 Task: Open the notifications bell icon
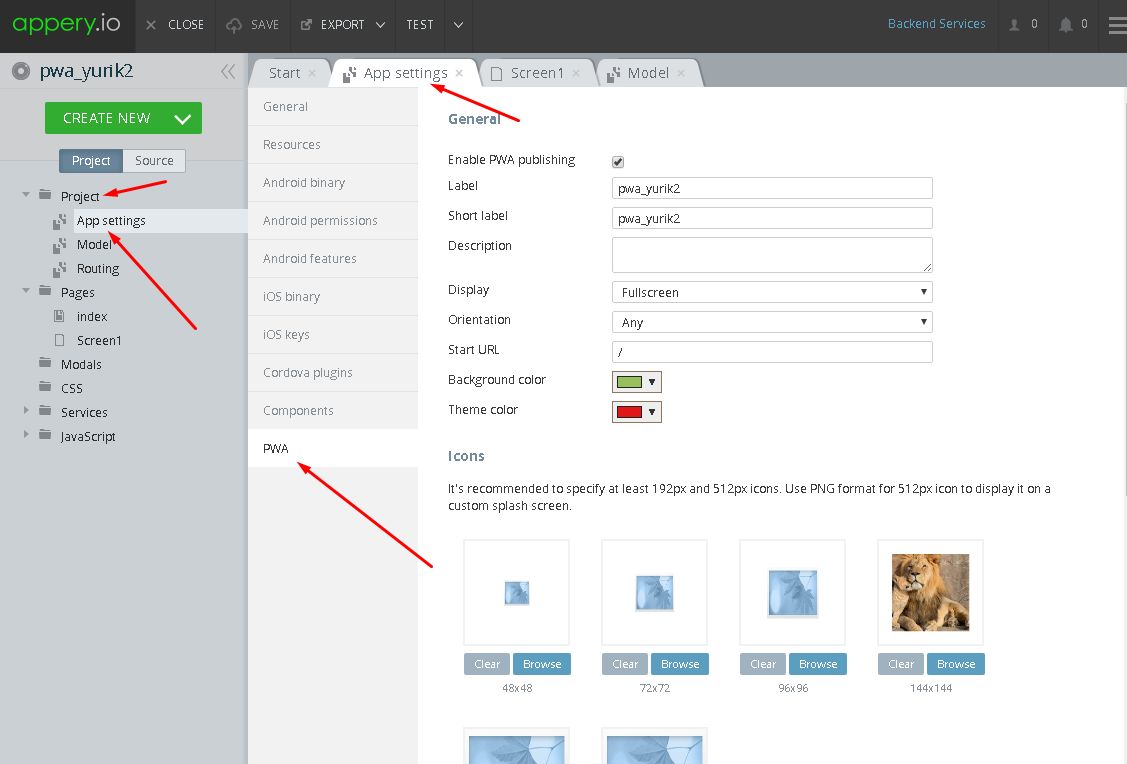1066,24
